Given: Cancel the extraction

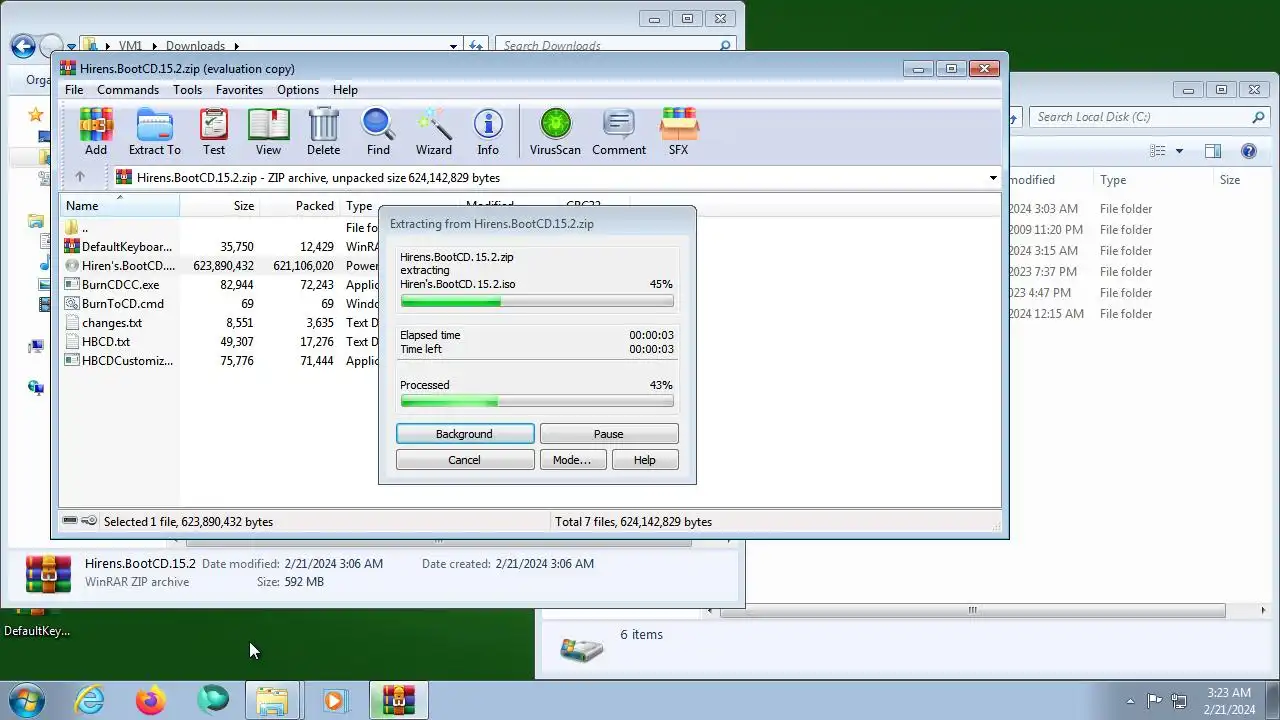Looking at the screenshot, I should [x=465, y=460].
